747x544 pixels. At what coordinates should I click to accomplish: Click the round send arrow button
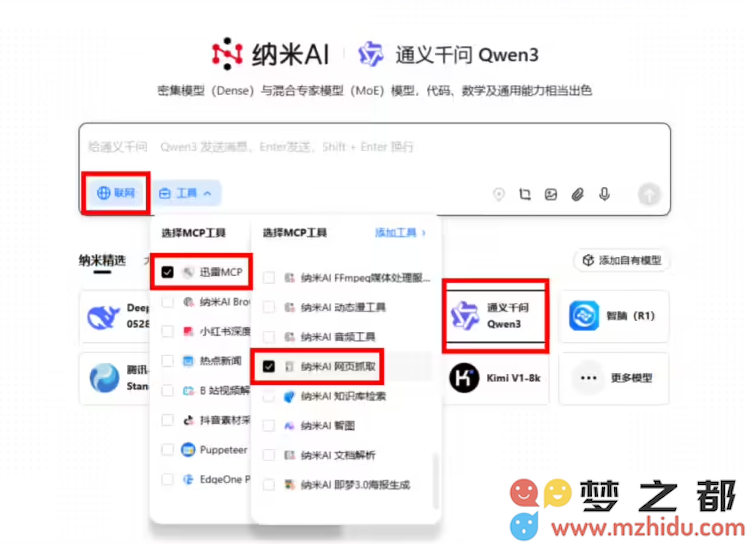tap(649, 194)
